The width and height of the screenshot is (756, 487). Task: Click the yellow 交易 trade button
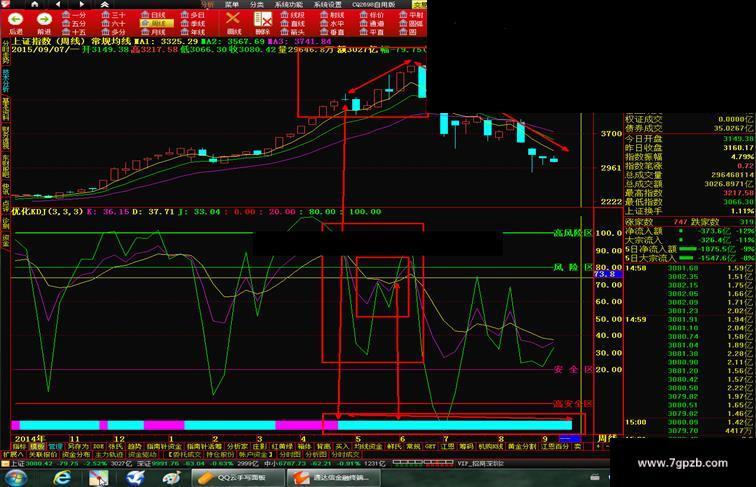click(x=419, y=4)
